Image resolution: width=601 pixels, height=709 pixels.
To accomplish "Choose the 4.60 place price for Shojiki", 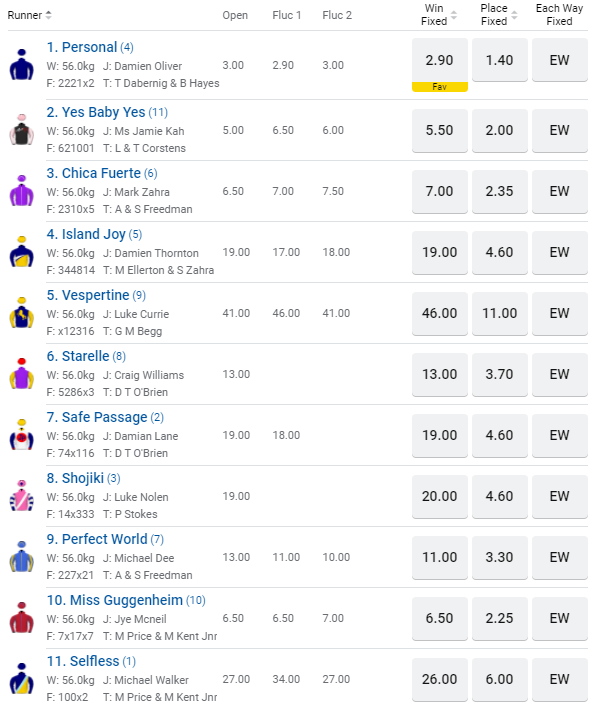I will click(499, 496).
